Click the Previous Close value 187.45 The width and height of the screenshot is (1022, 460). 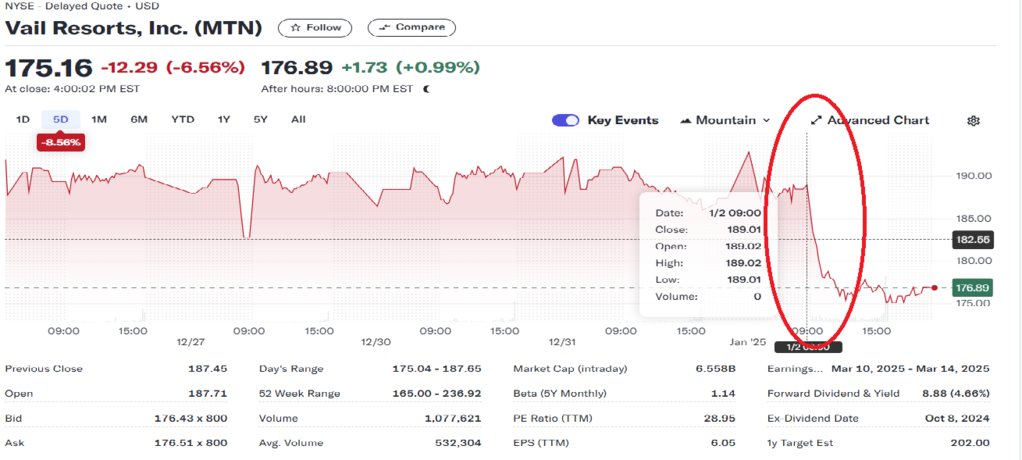208,369
